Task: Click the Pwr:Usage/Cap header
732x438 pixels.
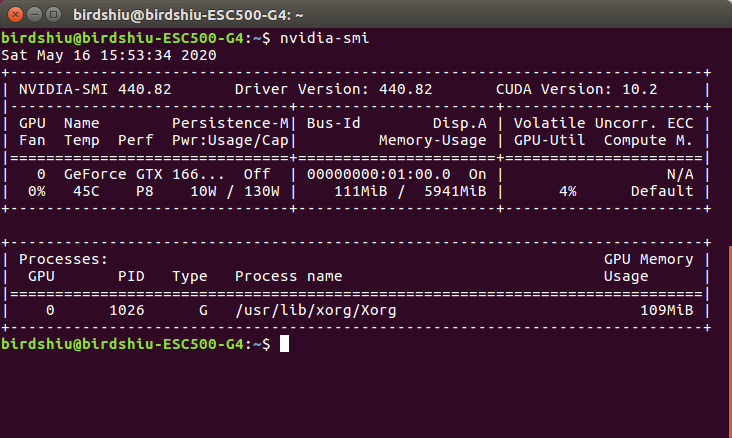Action: click(x=231, y=140)
